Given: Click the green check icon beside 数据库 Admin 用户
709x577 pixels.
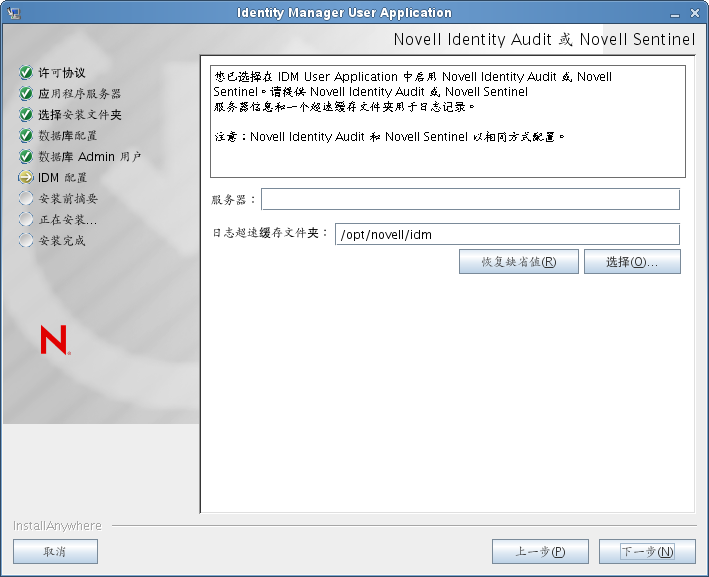Looking at the screenshot, I should 26,156.
